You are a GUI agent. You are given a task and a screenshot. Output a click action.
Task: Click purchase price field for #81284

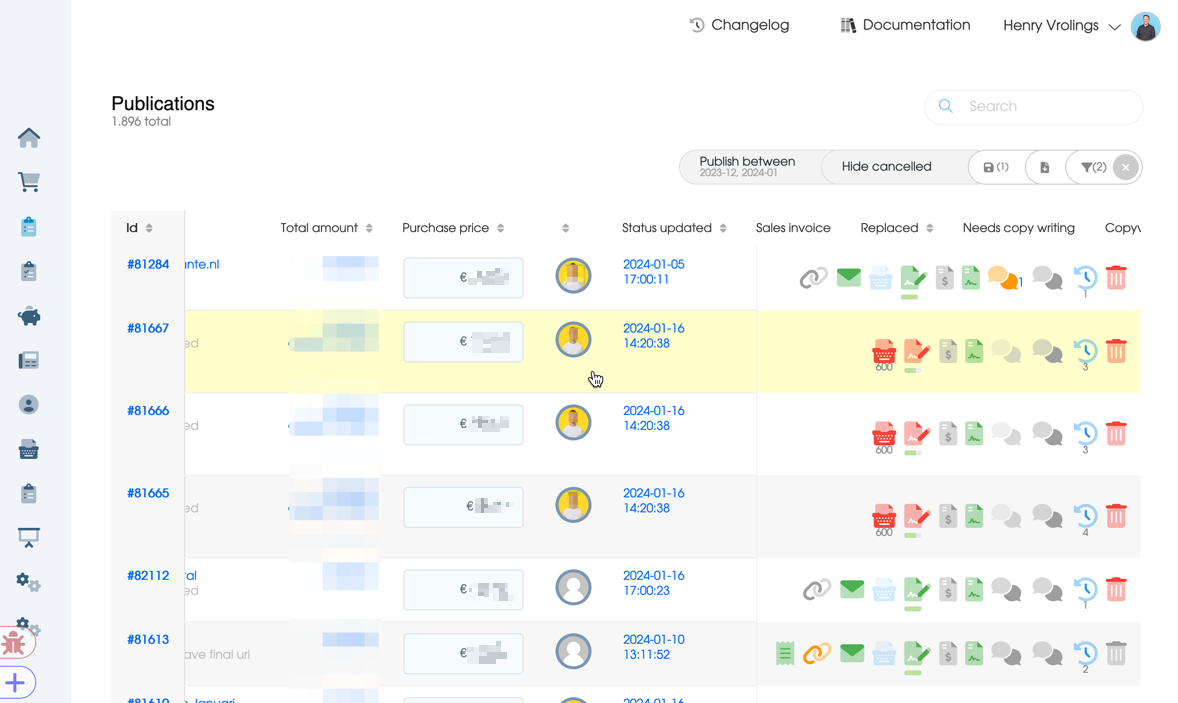464,278
